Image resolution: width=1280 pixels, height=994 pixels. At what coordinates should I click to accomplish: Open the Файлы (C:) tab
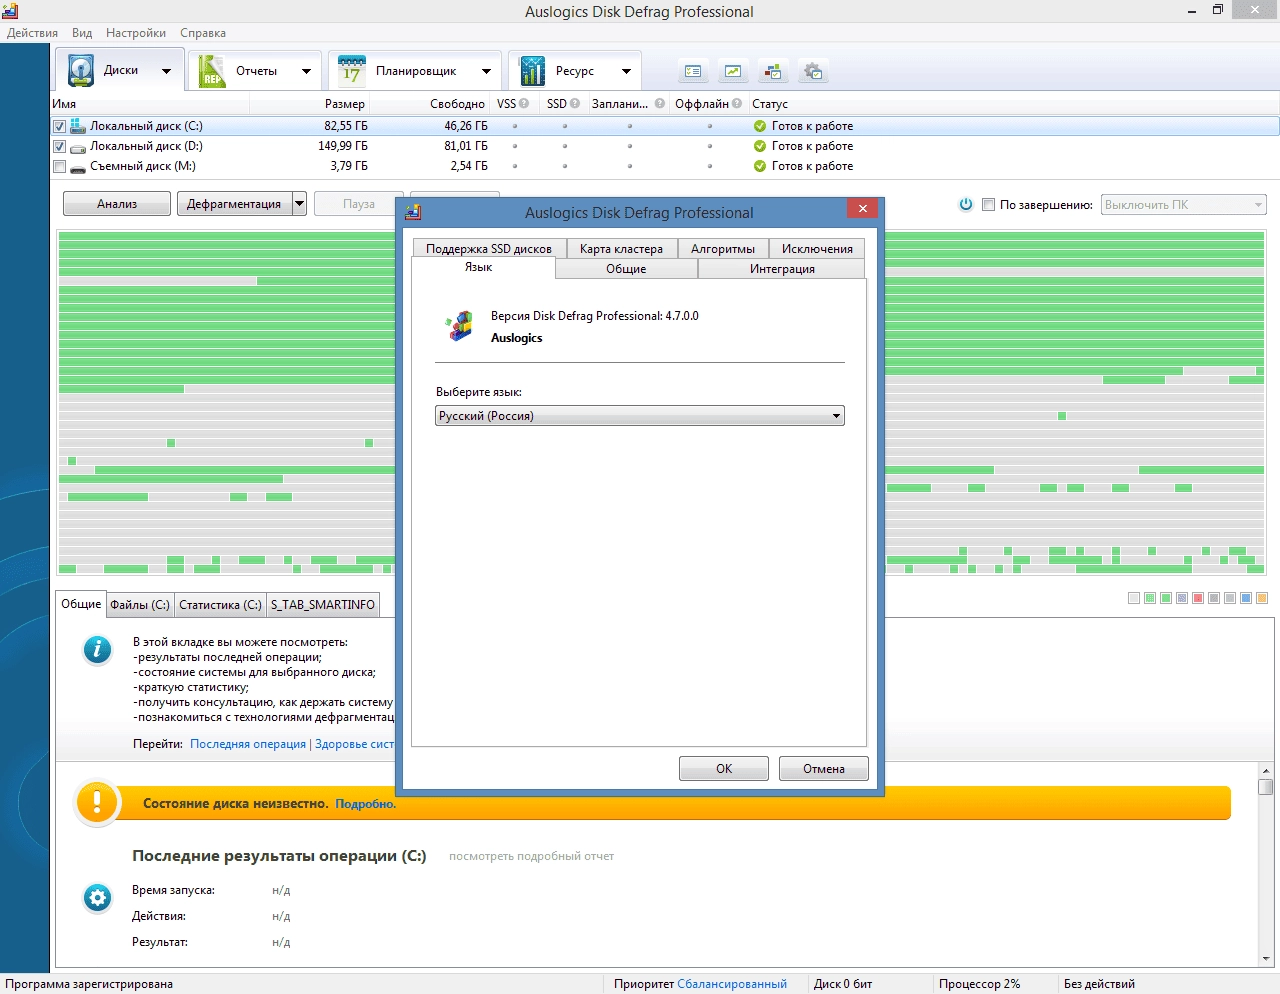[140, 605]
